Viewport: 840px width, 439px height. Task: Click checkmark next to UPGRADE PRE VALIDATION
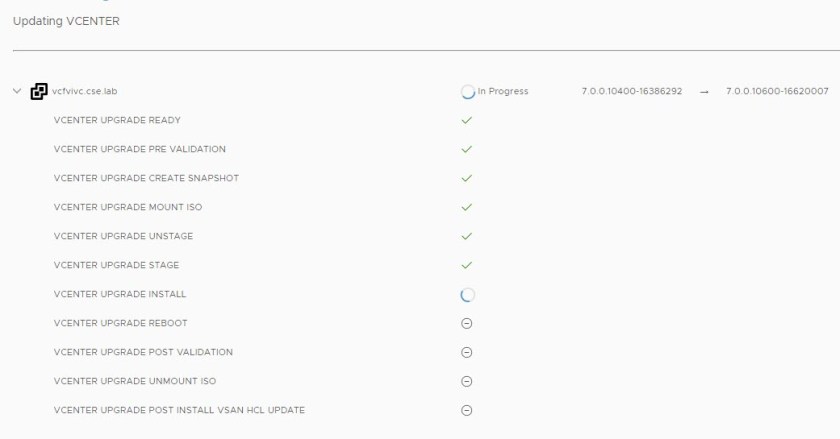(466, 149)
